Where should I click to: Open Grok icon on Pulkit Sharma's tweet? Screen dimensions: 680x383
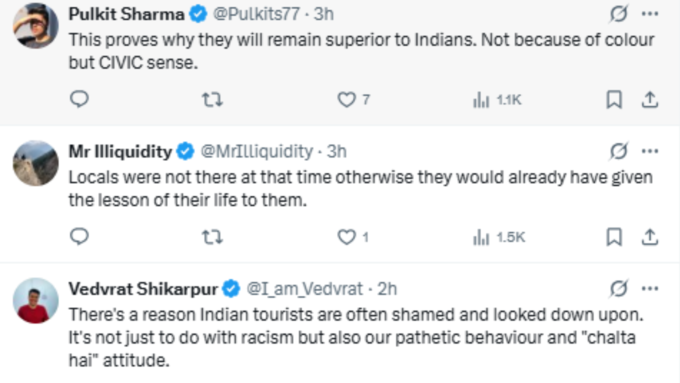pos(618,14)
